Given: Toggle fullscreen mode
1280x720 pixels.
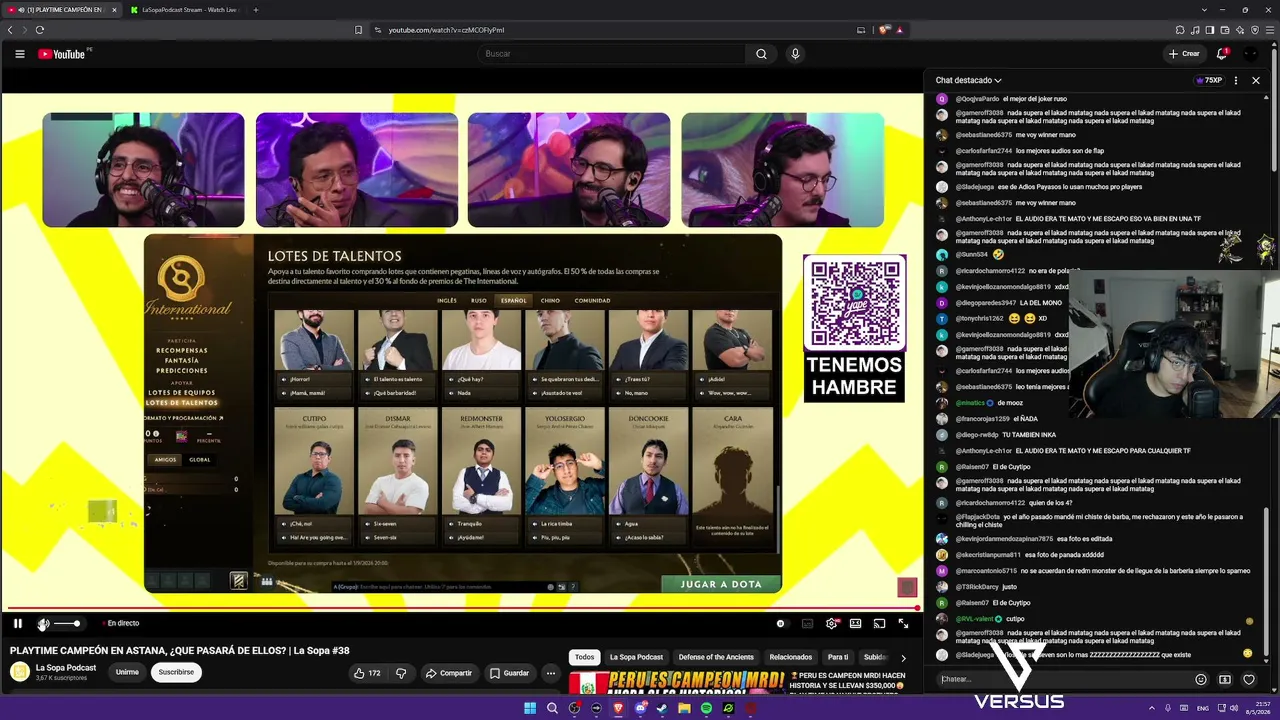Looking at the screenshot, I should point(903,623).
